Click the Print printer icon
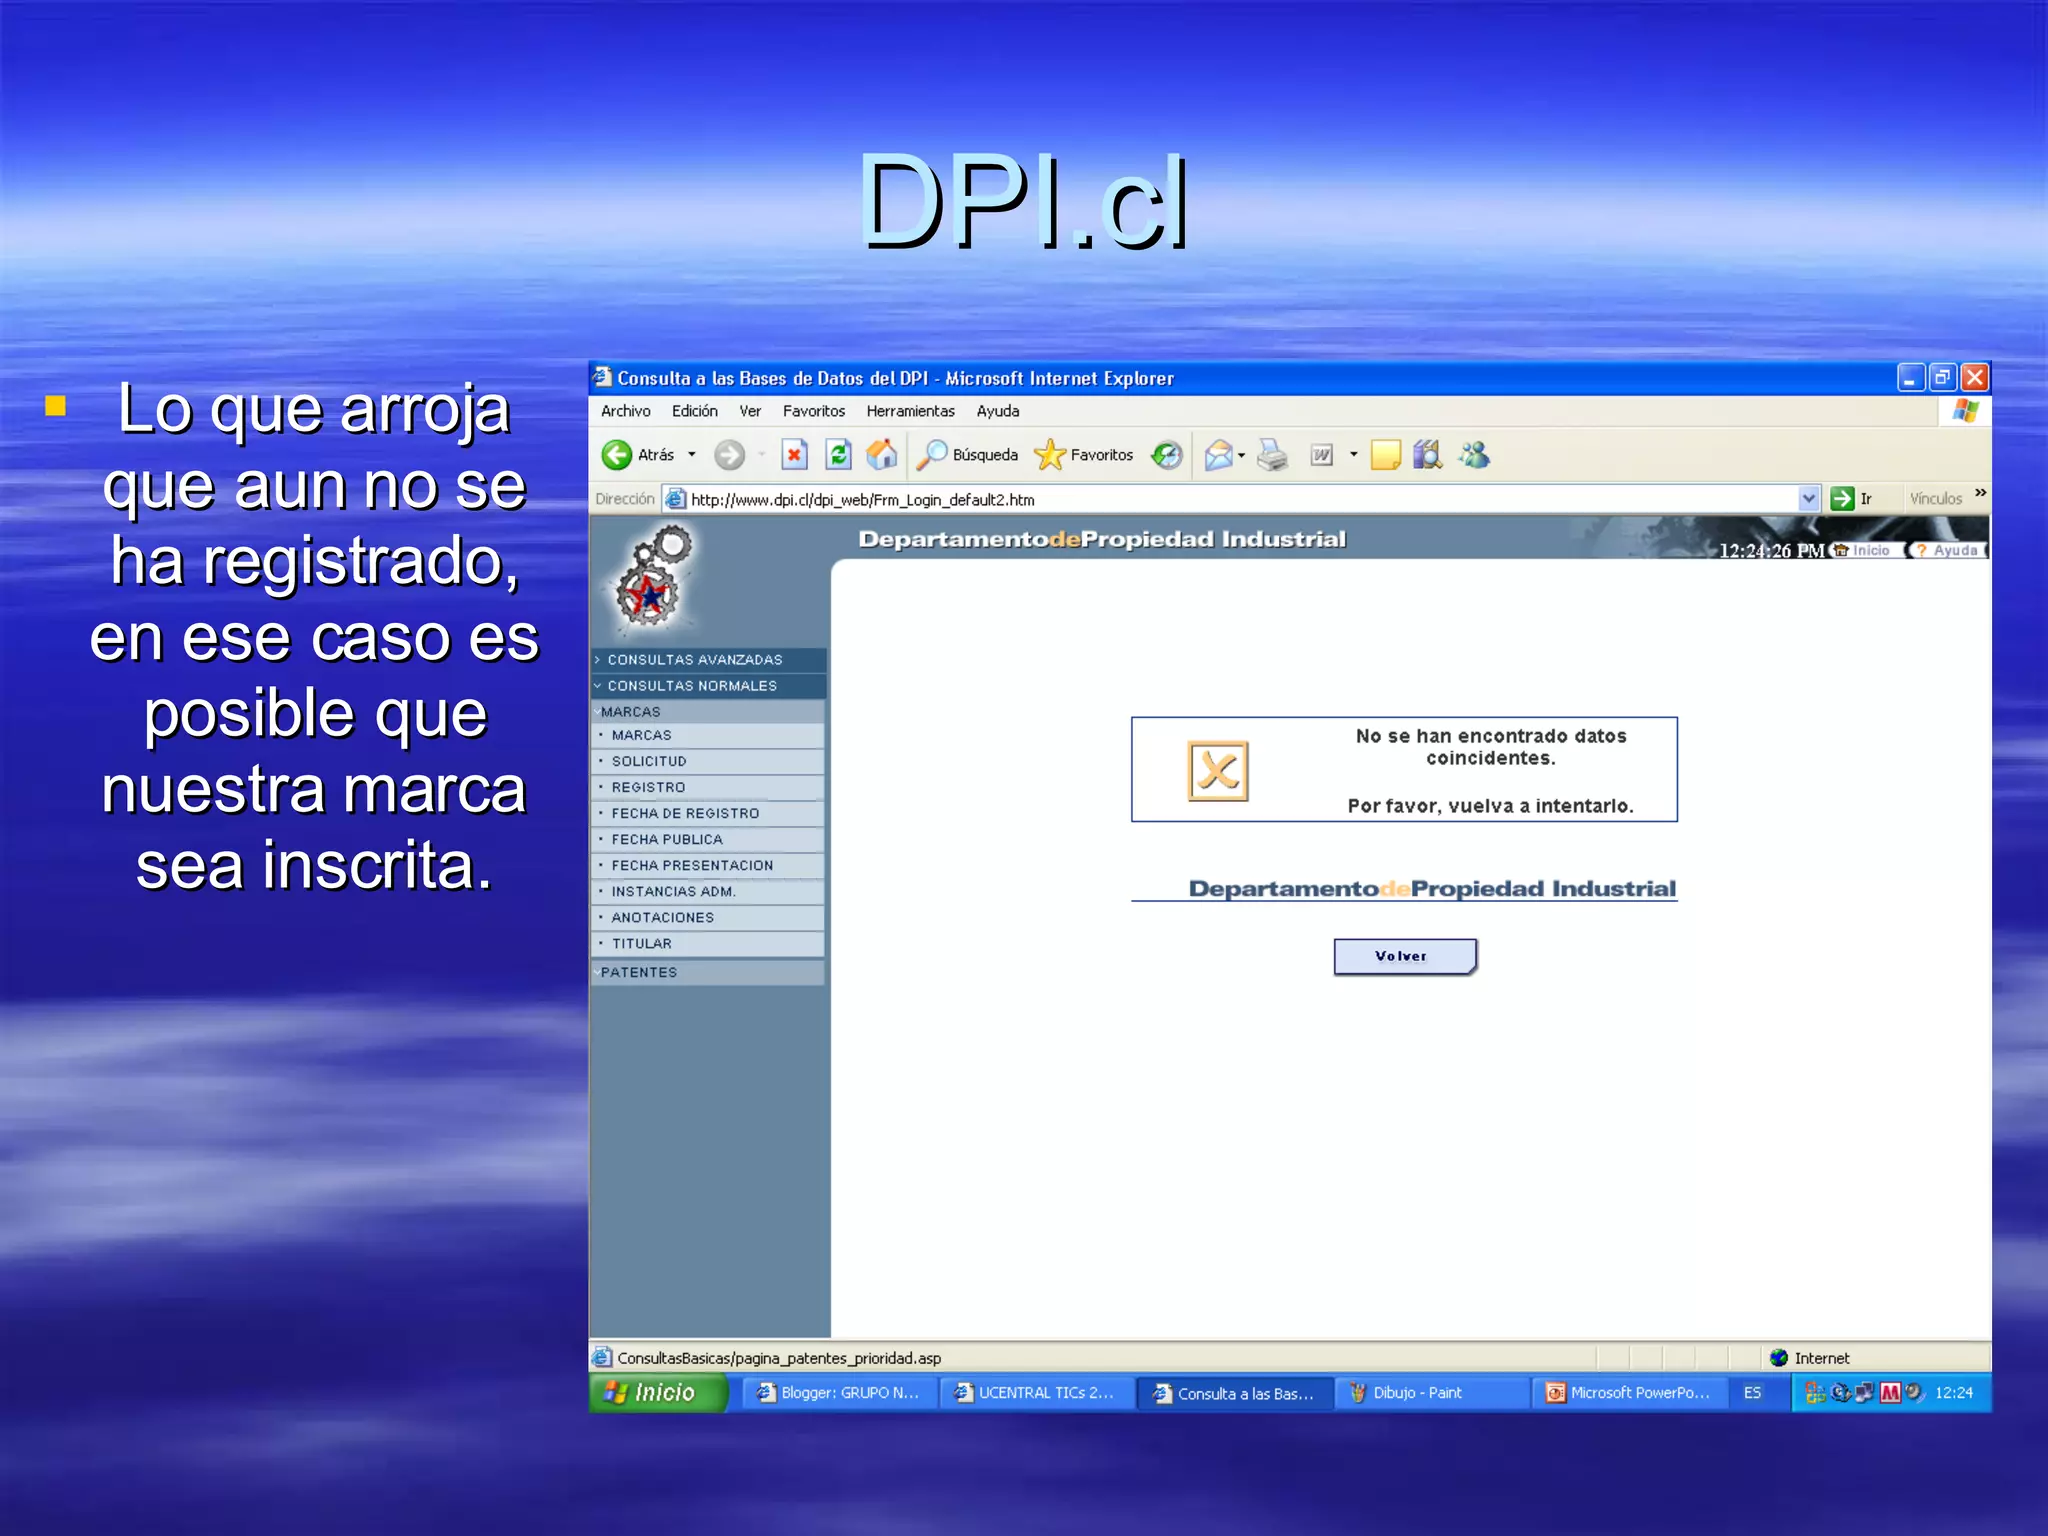The image size is (2048, 1536). pos(1272,455)
